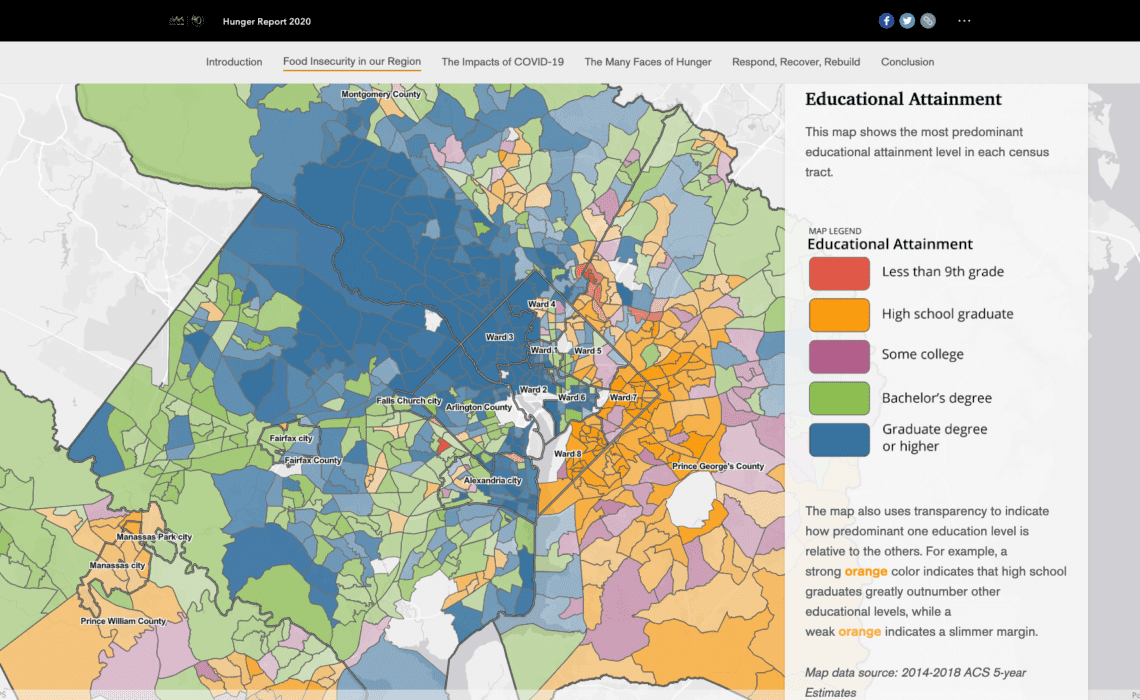Click the blue Graduate degree legend chip
Image resolution: width=1140 pixels, height=700 pixels.
click(x=839, y=438)
